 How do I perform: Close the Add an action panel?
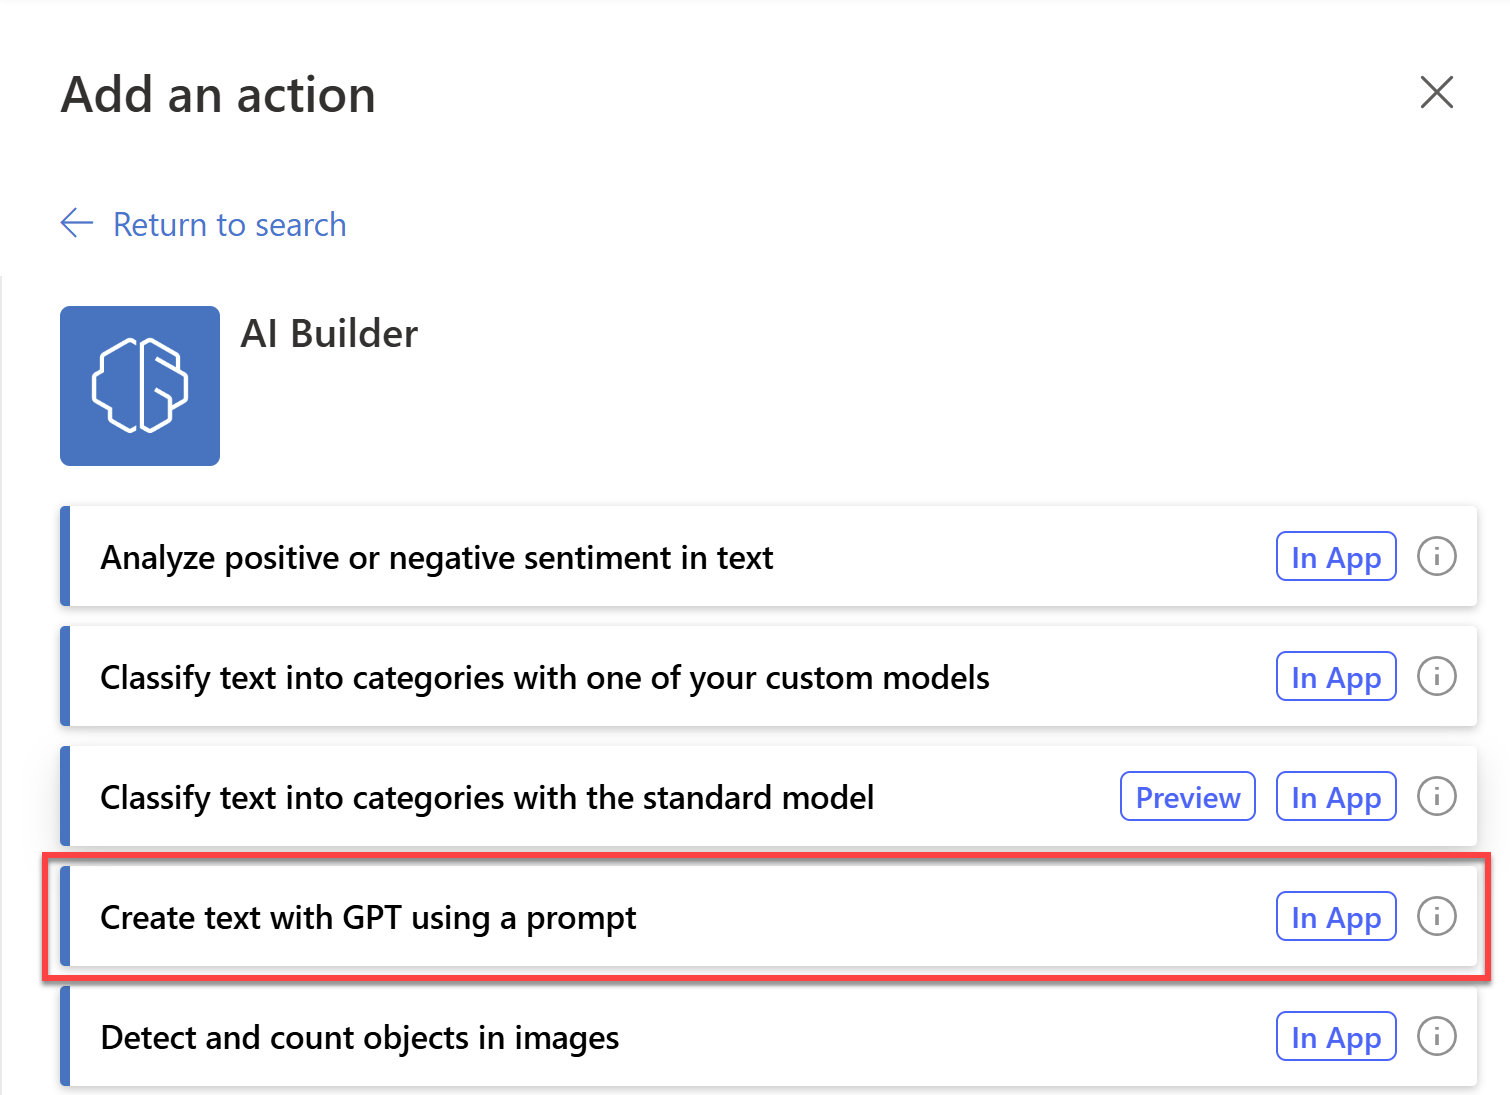point(1436,92)
